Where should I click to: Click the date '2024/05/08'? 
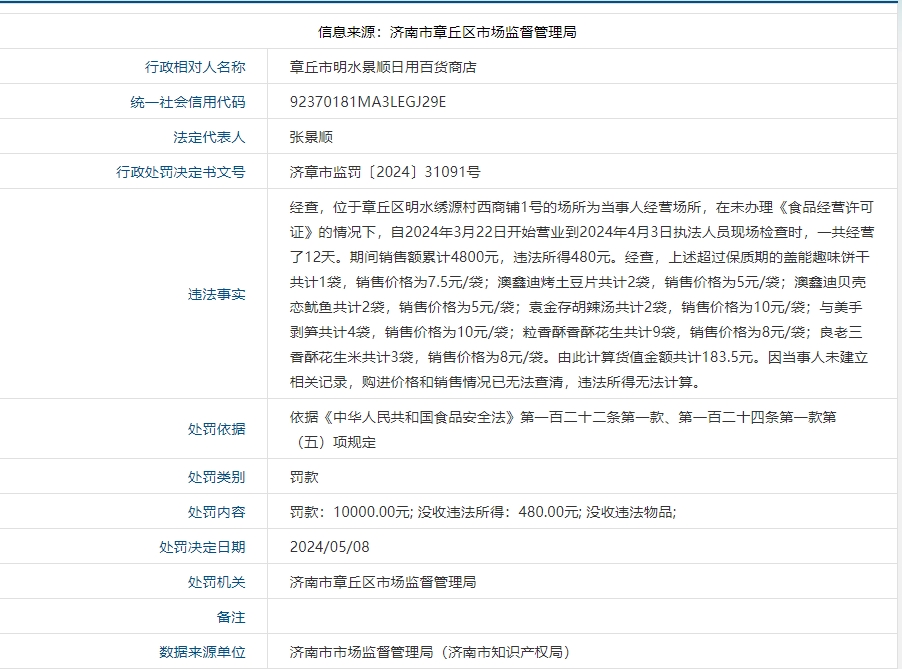[330, 547]
